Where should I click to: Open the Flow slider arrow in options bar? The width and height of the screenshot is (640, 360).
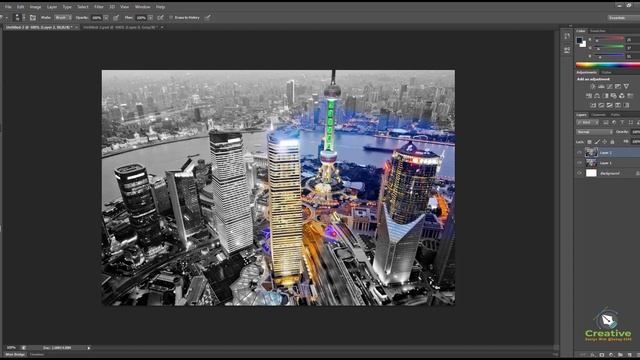point(151,18)
